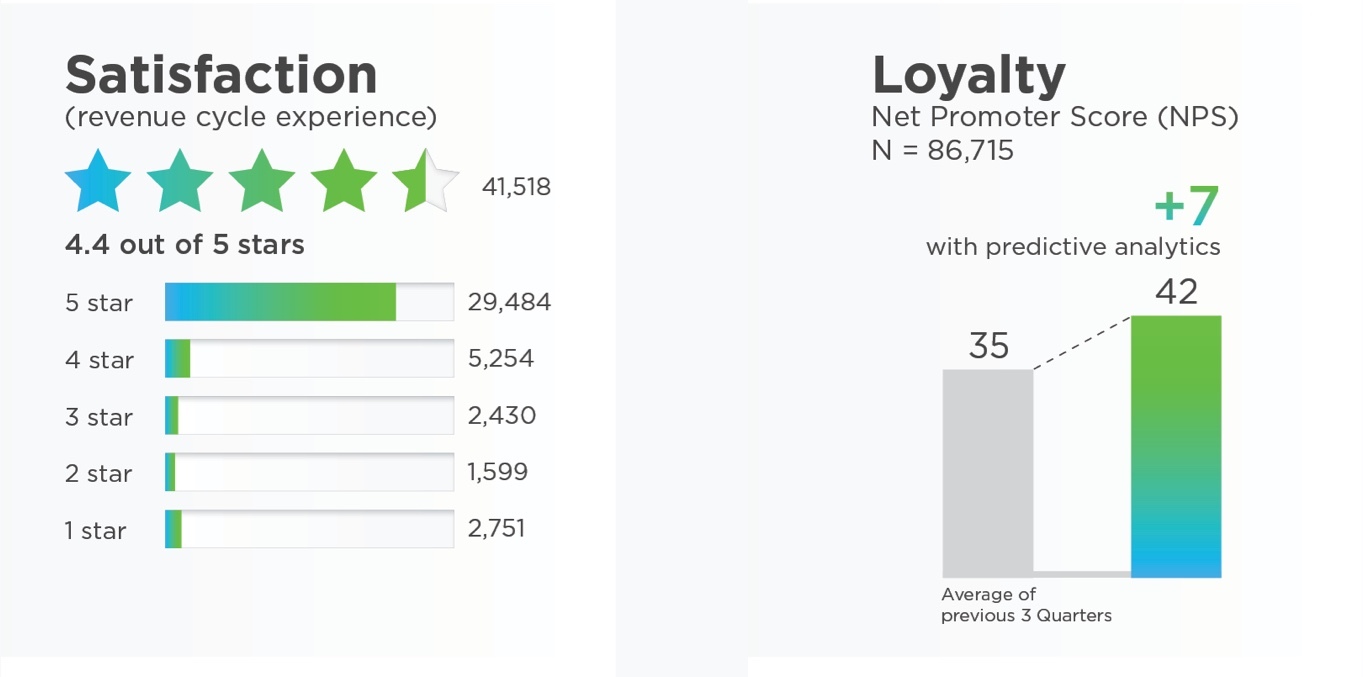Click the 3 star rating bar
This screenshot has height=677, width=1363.
(309, 416)
